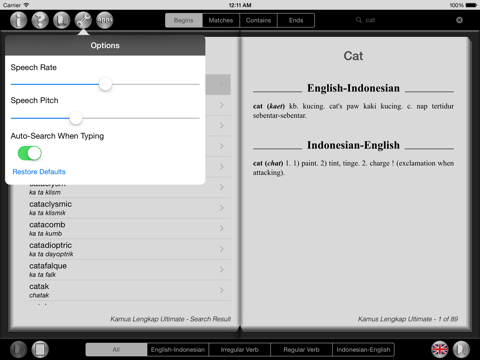
Task: Select the Matches search mode
Action: [x=221, y=20]
